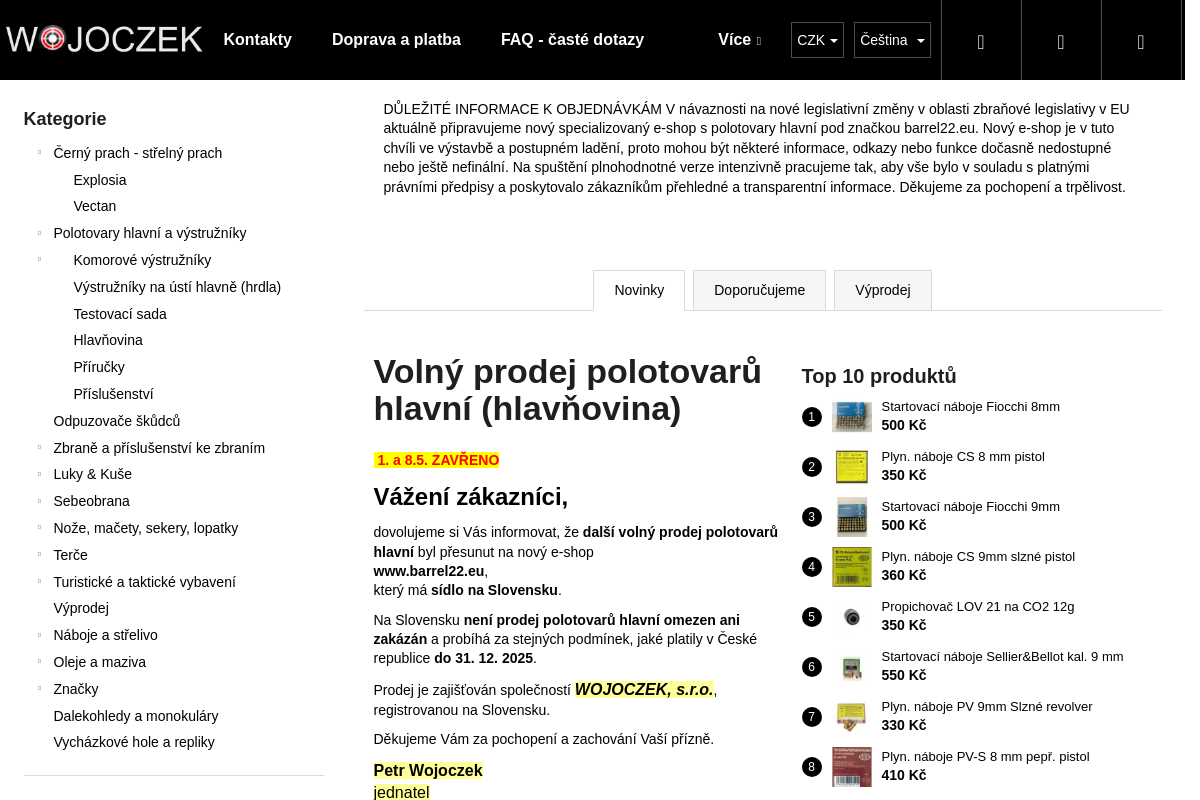Open Odpuzovače škůdců category
The width and height of the screenshot is (1200, 800).
(117, 421)
